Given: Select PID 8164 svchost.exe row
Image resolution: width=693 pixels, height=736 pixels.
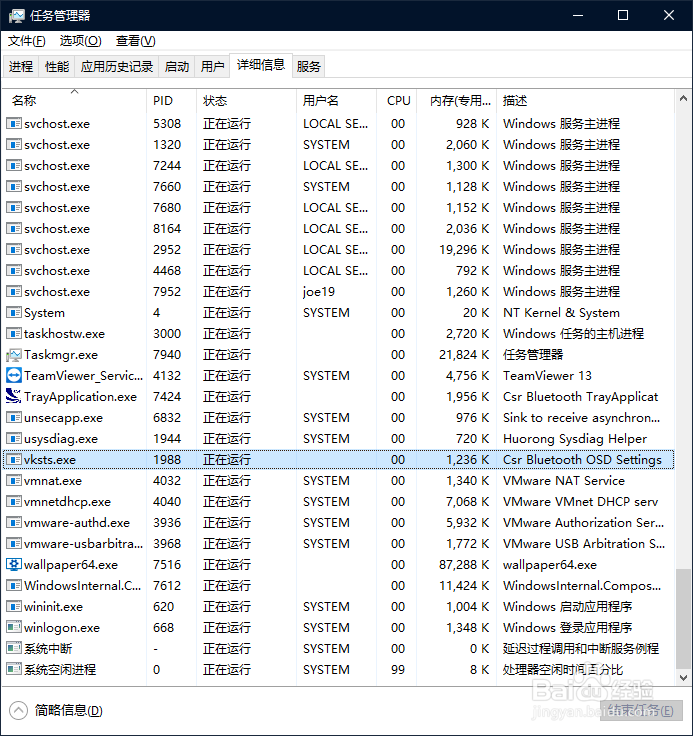Looking at the screenshot, I should click(x=339, y=229).
